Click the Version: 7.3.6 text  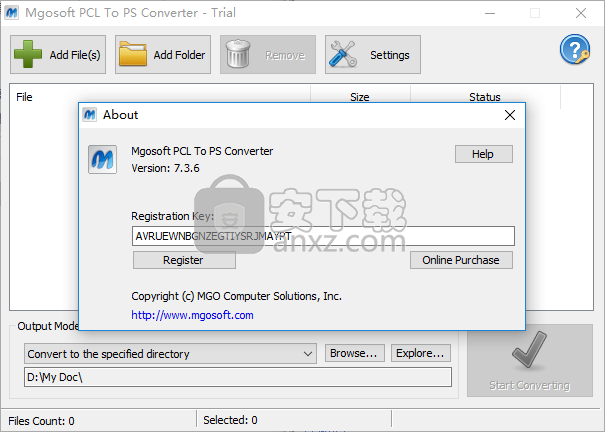pyautogui.click(x=165, y=168)
